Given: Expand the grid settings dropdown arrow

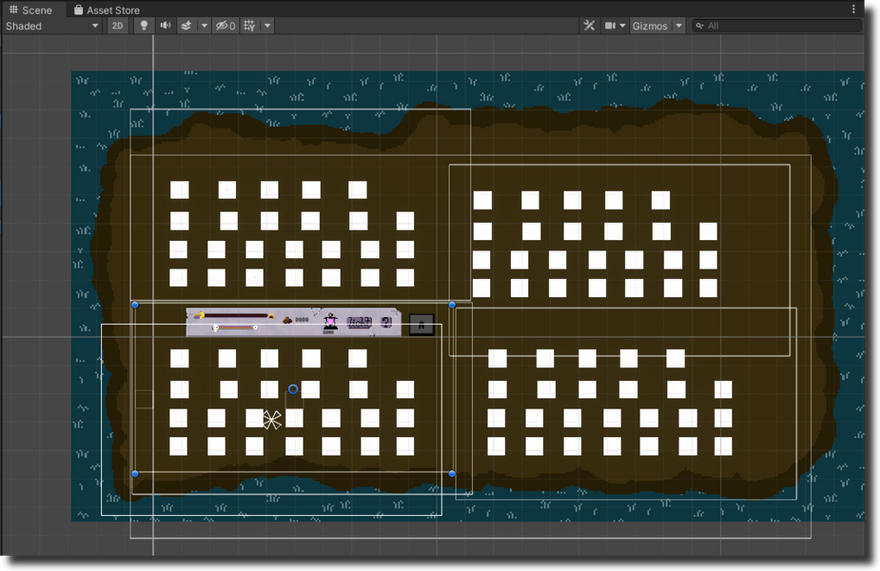Looking at the screenshot, I should 267,26.
